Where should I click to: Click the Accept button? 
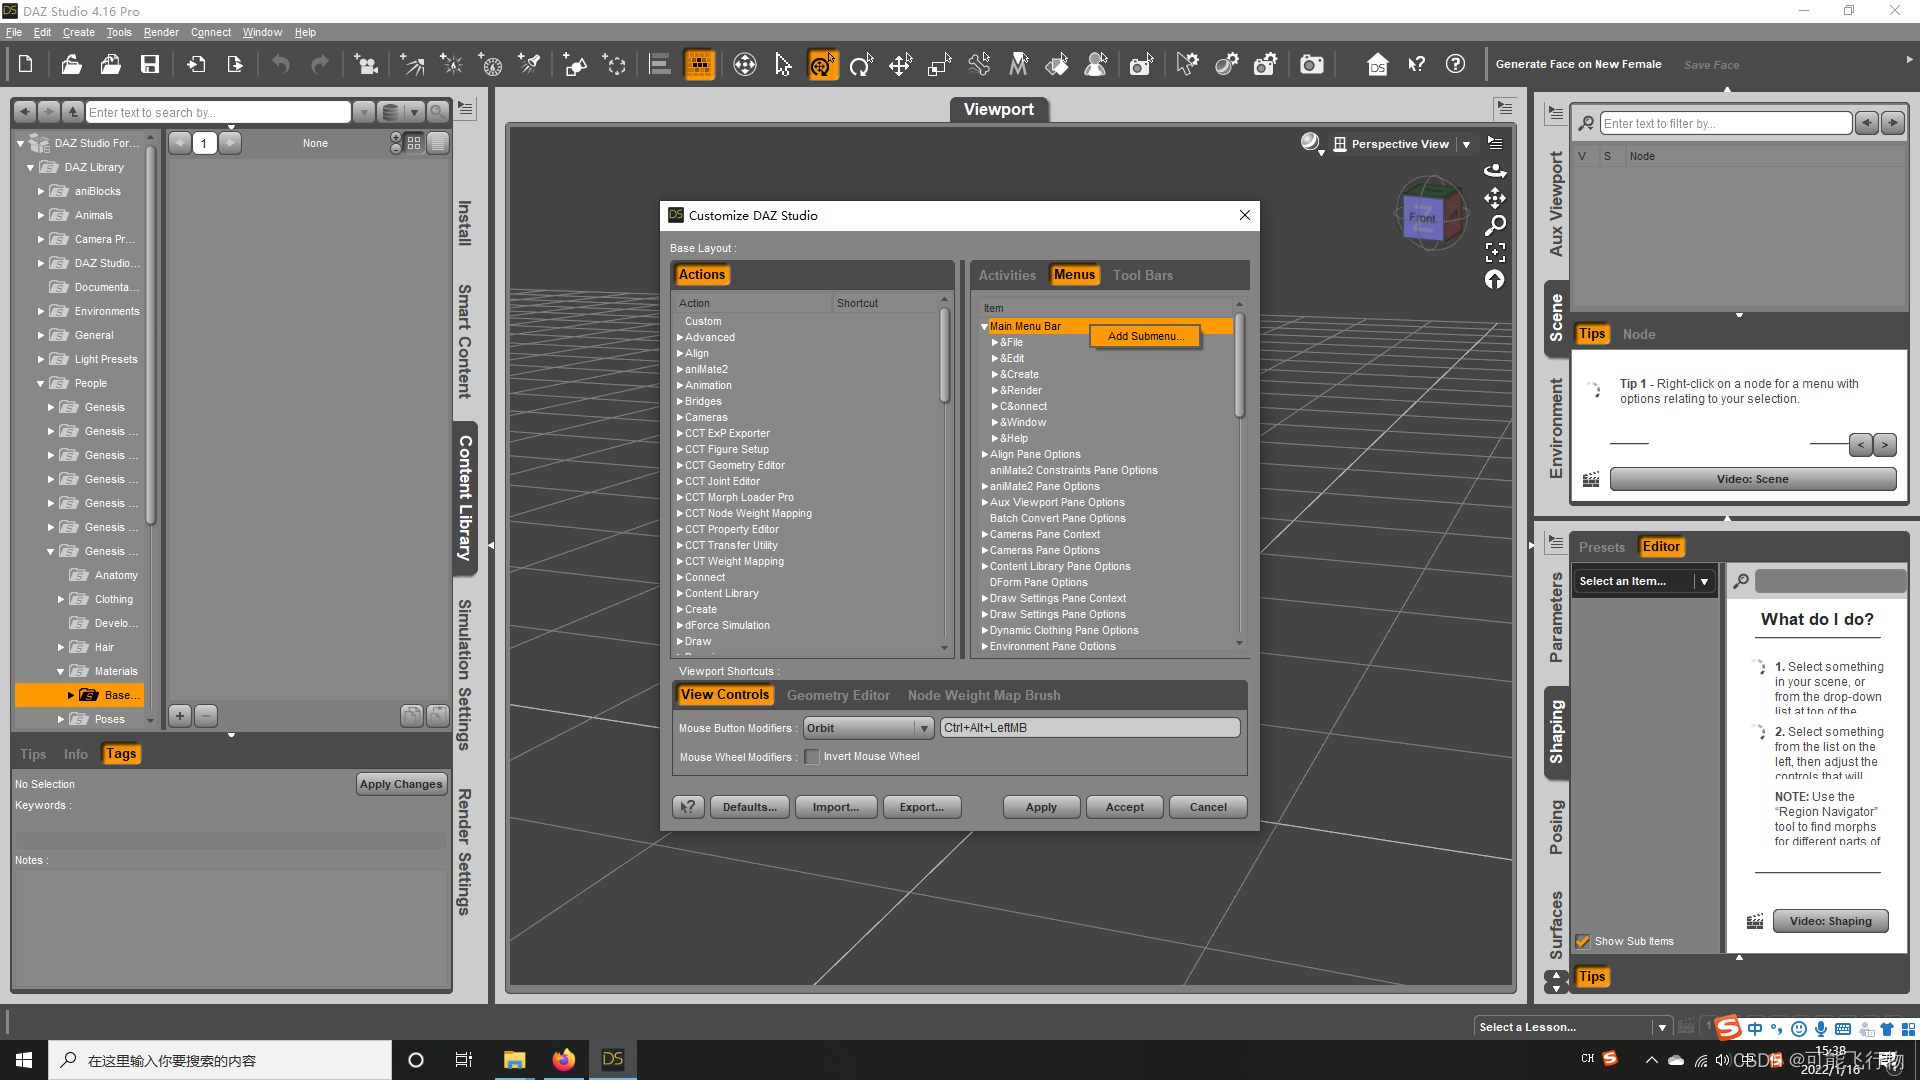pyautogui.click(x=1125, y=807)
